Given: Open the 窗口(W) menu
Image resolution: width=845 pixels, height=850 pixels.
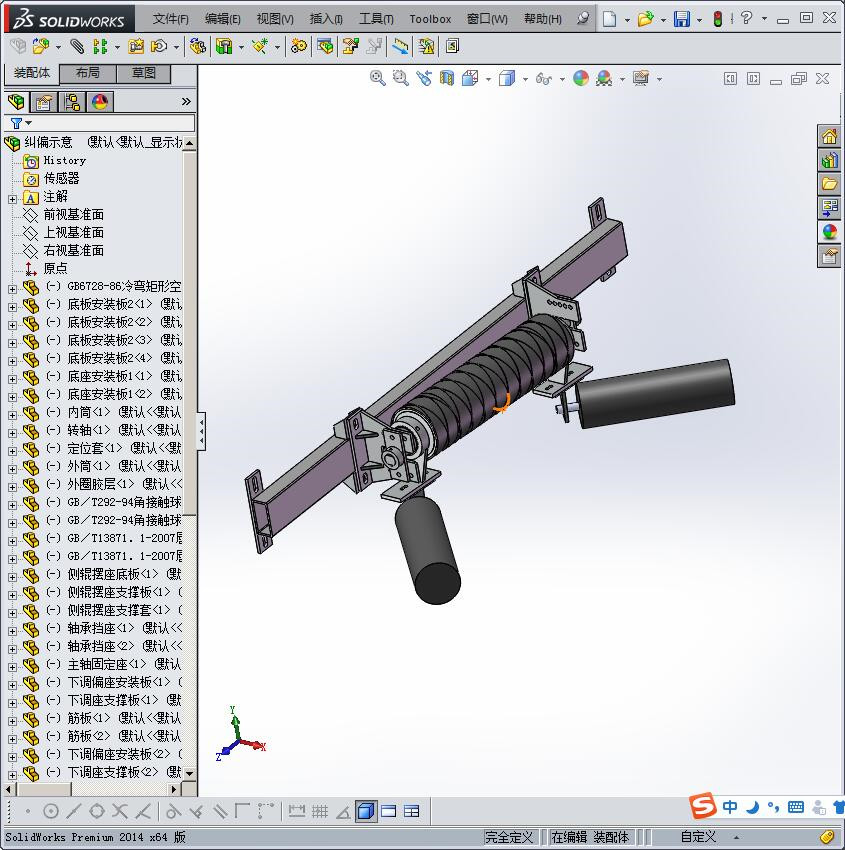Looking at the screenshot, I should (487, 19).
